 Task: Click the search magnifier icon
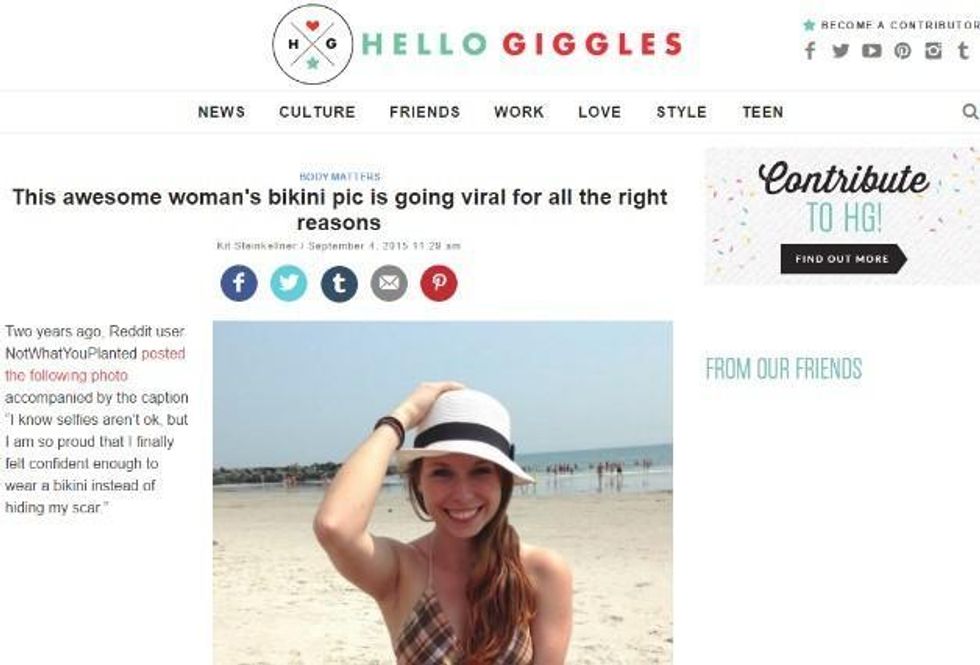coord(969,112)
